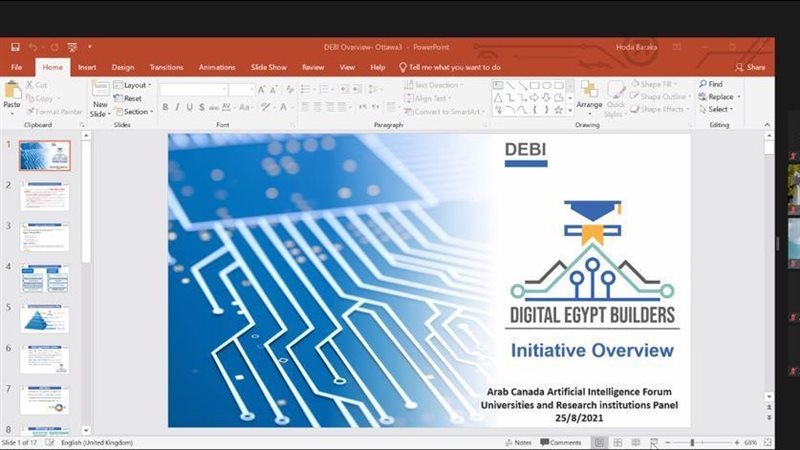Image resolution: width=800 pixels, height=450 pixels.
Task: Click the Increase List Level icon
Action: pos(357,90)
